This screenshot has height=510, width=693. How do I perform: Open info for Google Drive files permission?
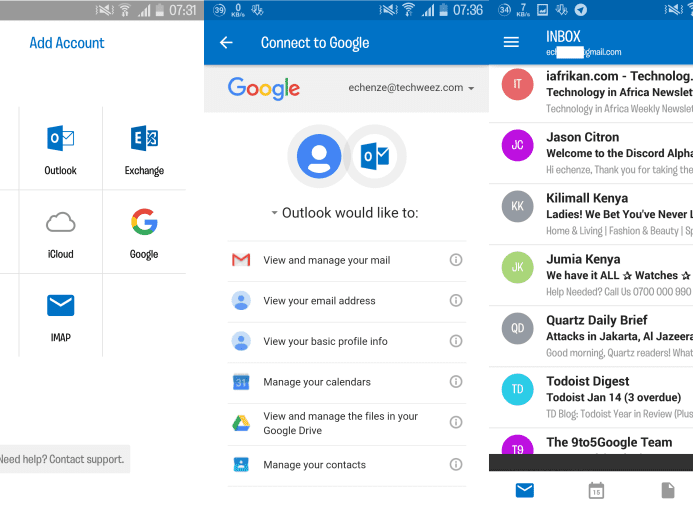tap(456, 422)
